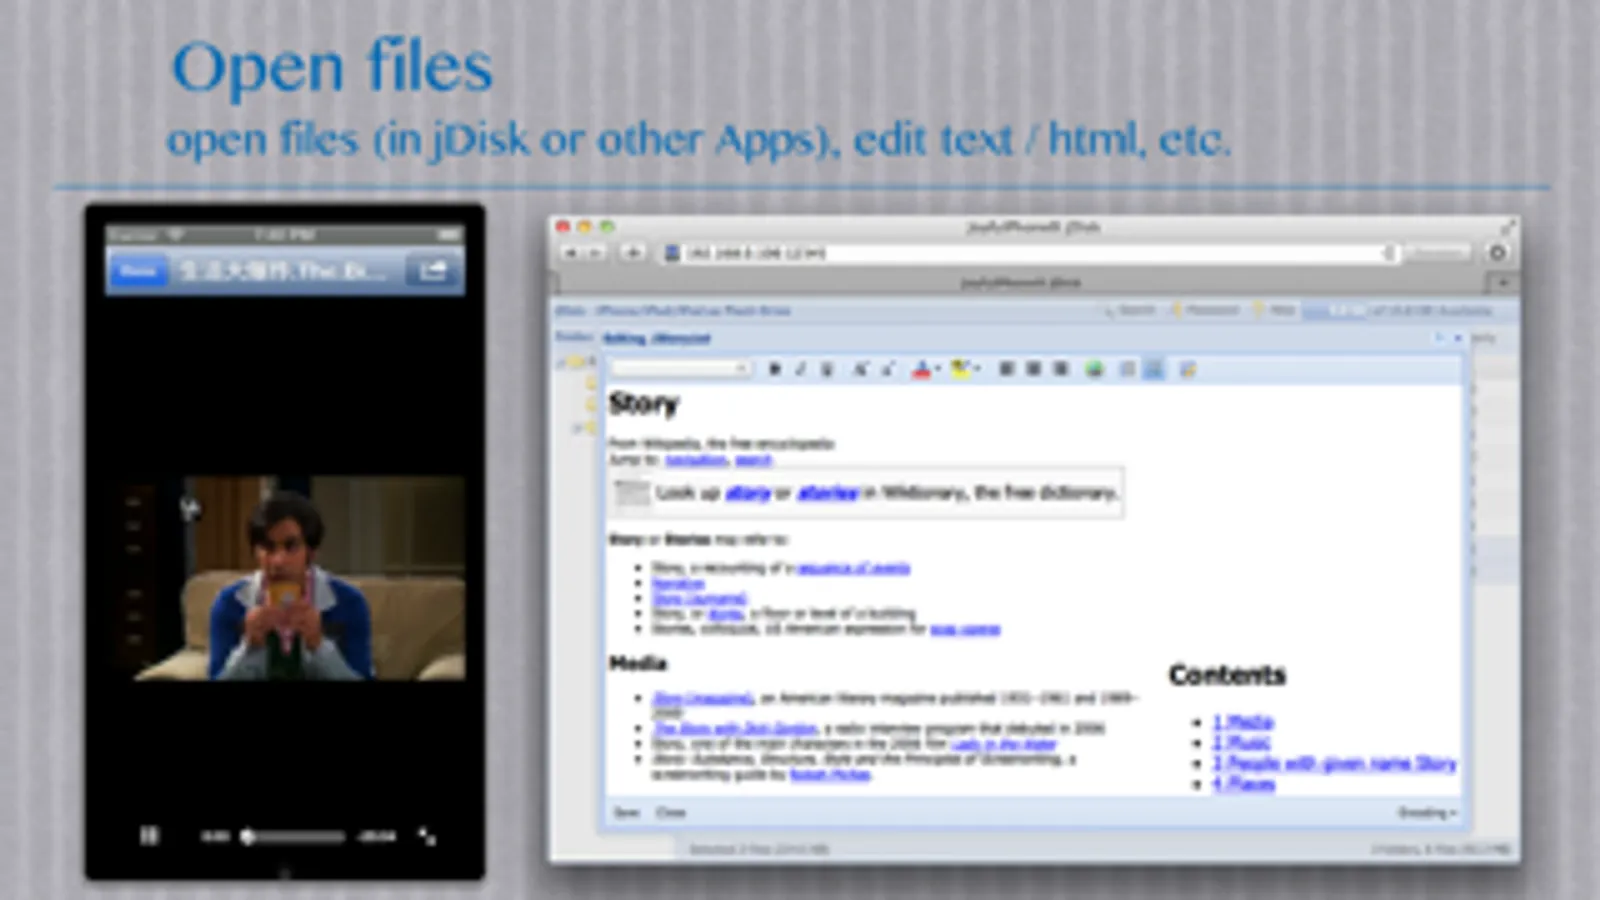Seek using the phone video progress slider
Viewport: 1600px width, 900px height.
292,836
